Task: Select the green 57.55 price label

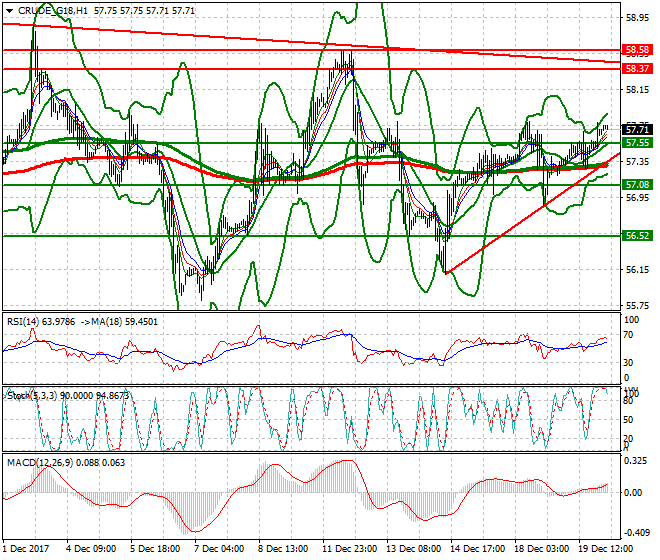Action: coord(636,143)
